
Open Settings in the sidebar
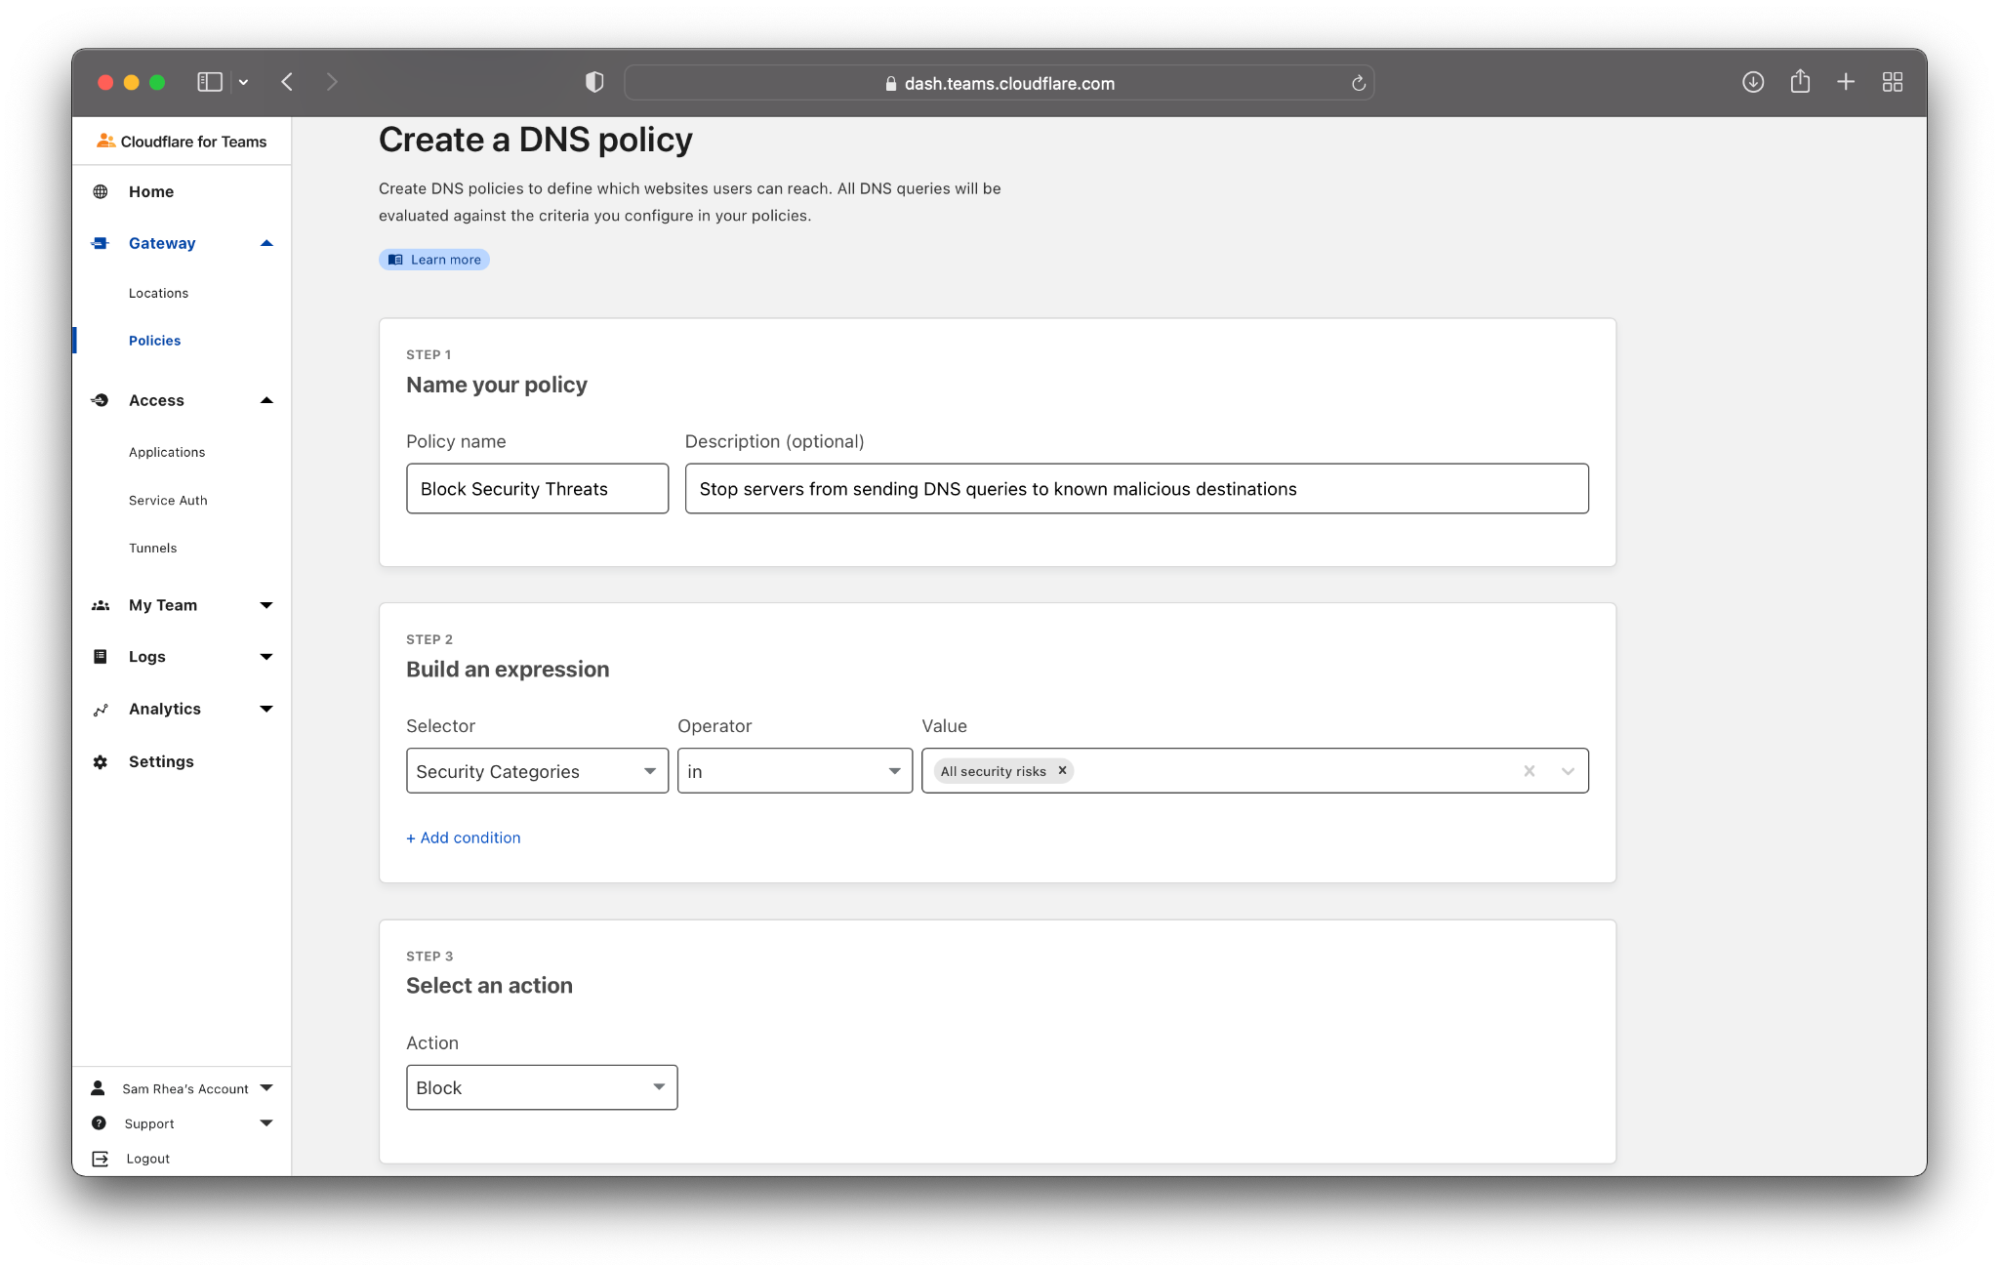[161, 762]
